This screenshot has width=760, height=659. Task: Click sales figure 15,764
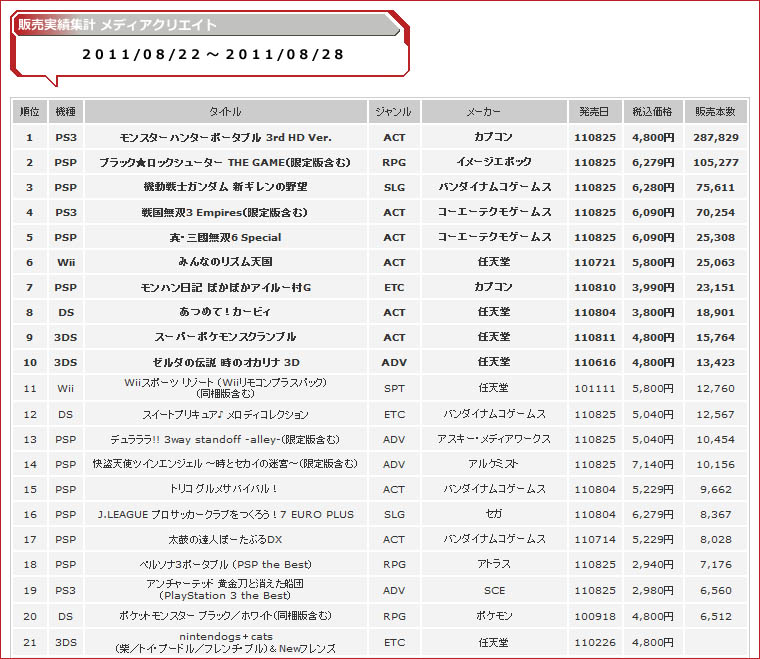716,337
